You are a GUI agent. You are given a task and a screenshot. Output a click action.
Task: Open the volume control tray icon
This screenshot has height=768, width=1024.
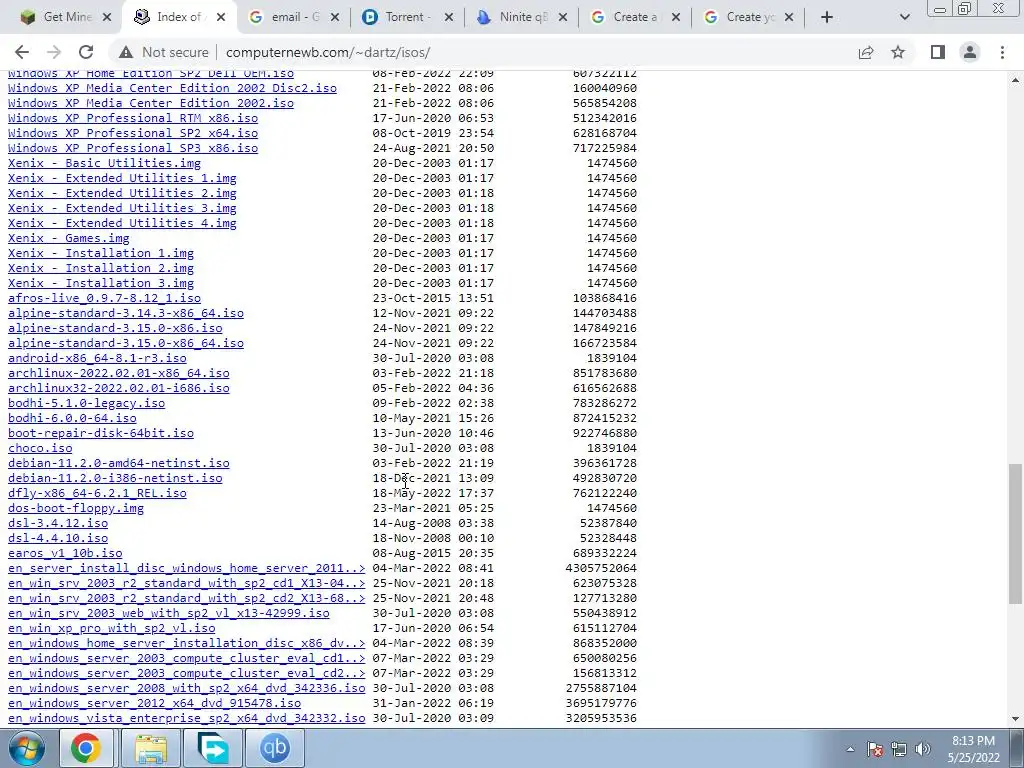923,749
